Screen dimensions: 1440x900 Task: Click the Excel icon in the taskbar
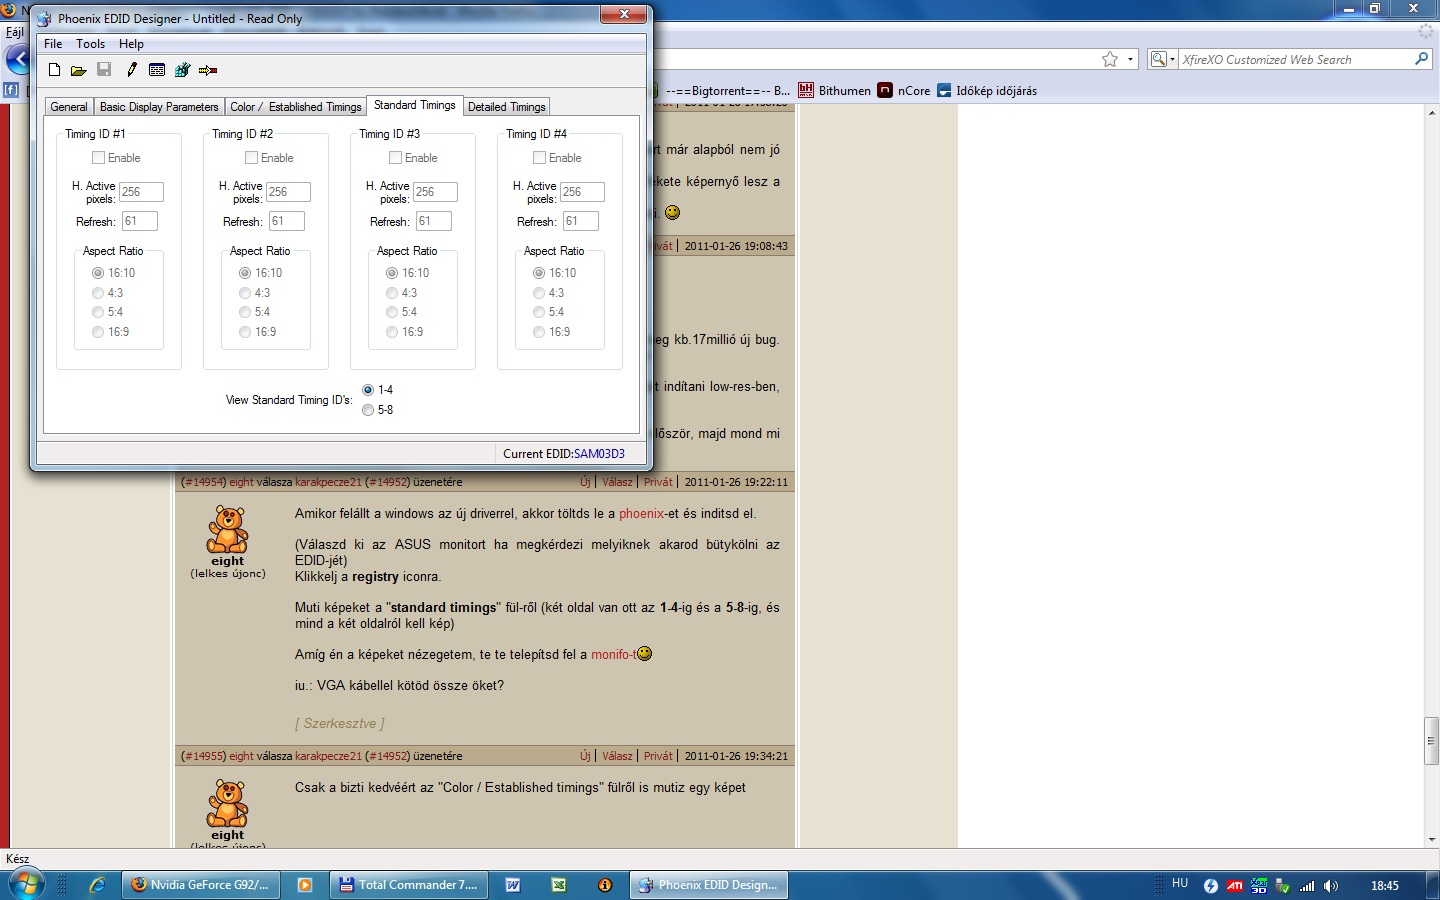[x=559, y=885]
